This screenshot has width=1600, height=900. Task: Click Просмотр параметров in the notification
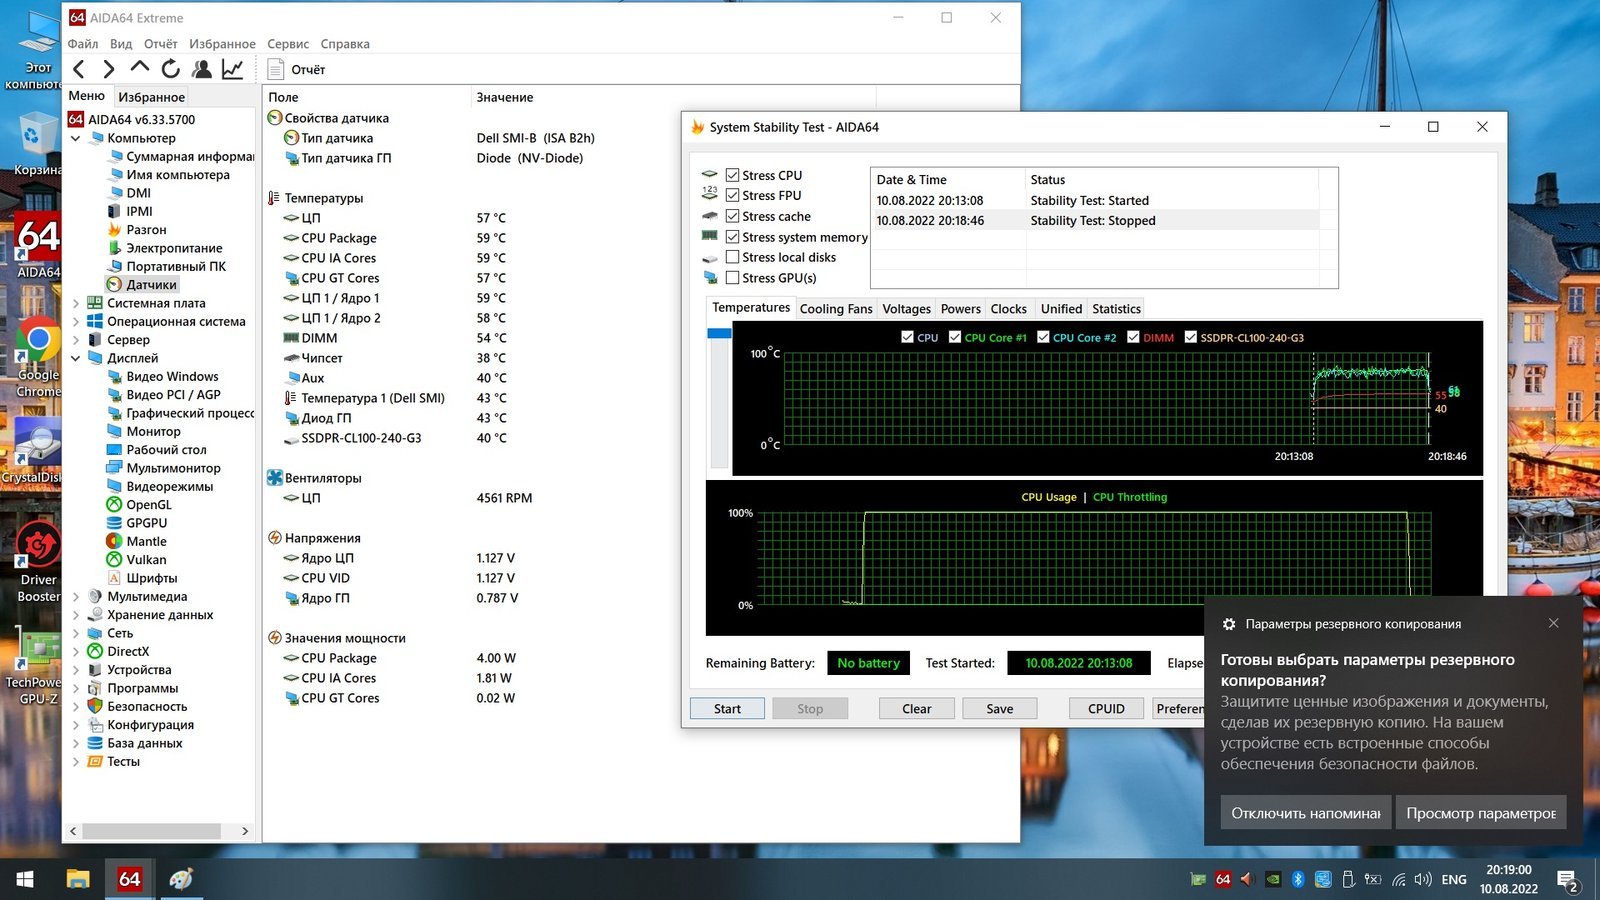[x=1481, y=813]
